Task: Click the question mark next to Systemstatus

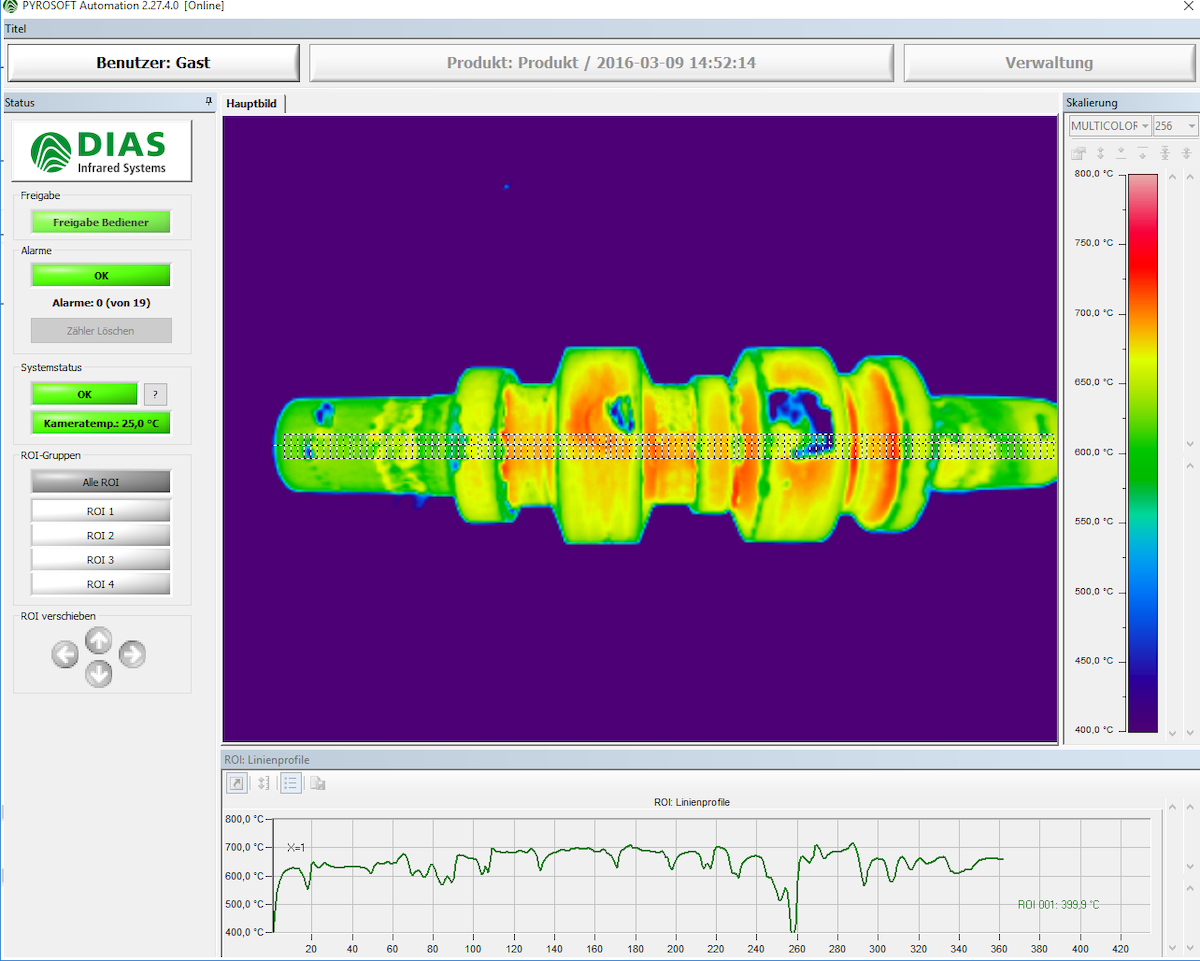Action: tap(155, 394)
